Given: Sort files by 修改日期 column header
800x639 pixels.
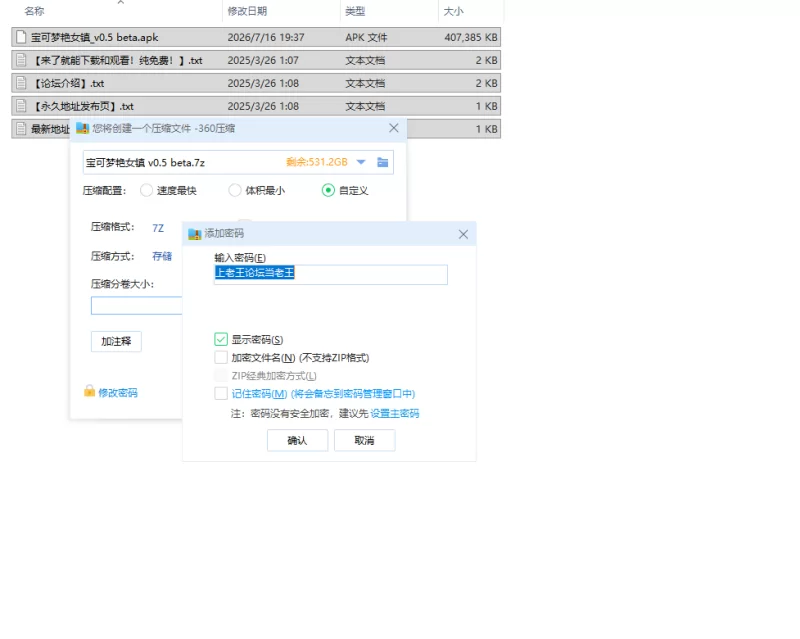Looking at the screenshot, I should pyautogui.click(x=247, y=11).
